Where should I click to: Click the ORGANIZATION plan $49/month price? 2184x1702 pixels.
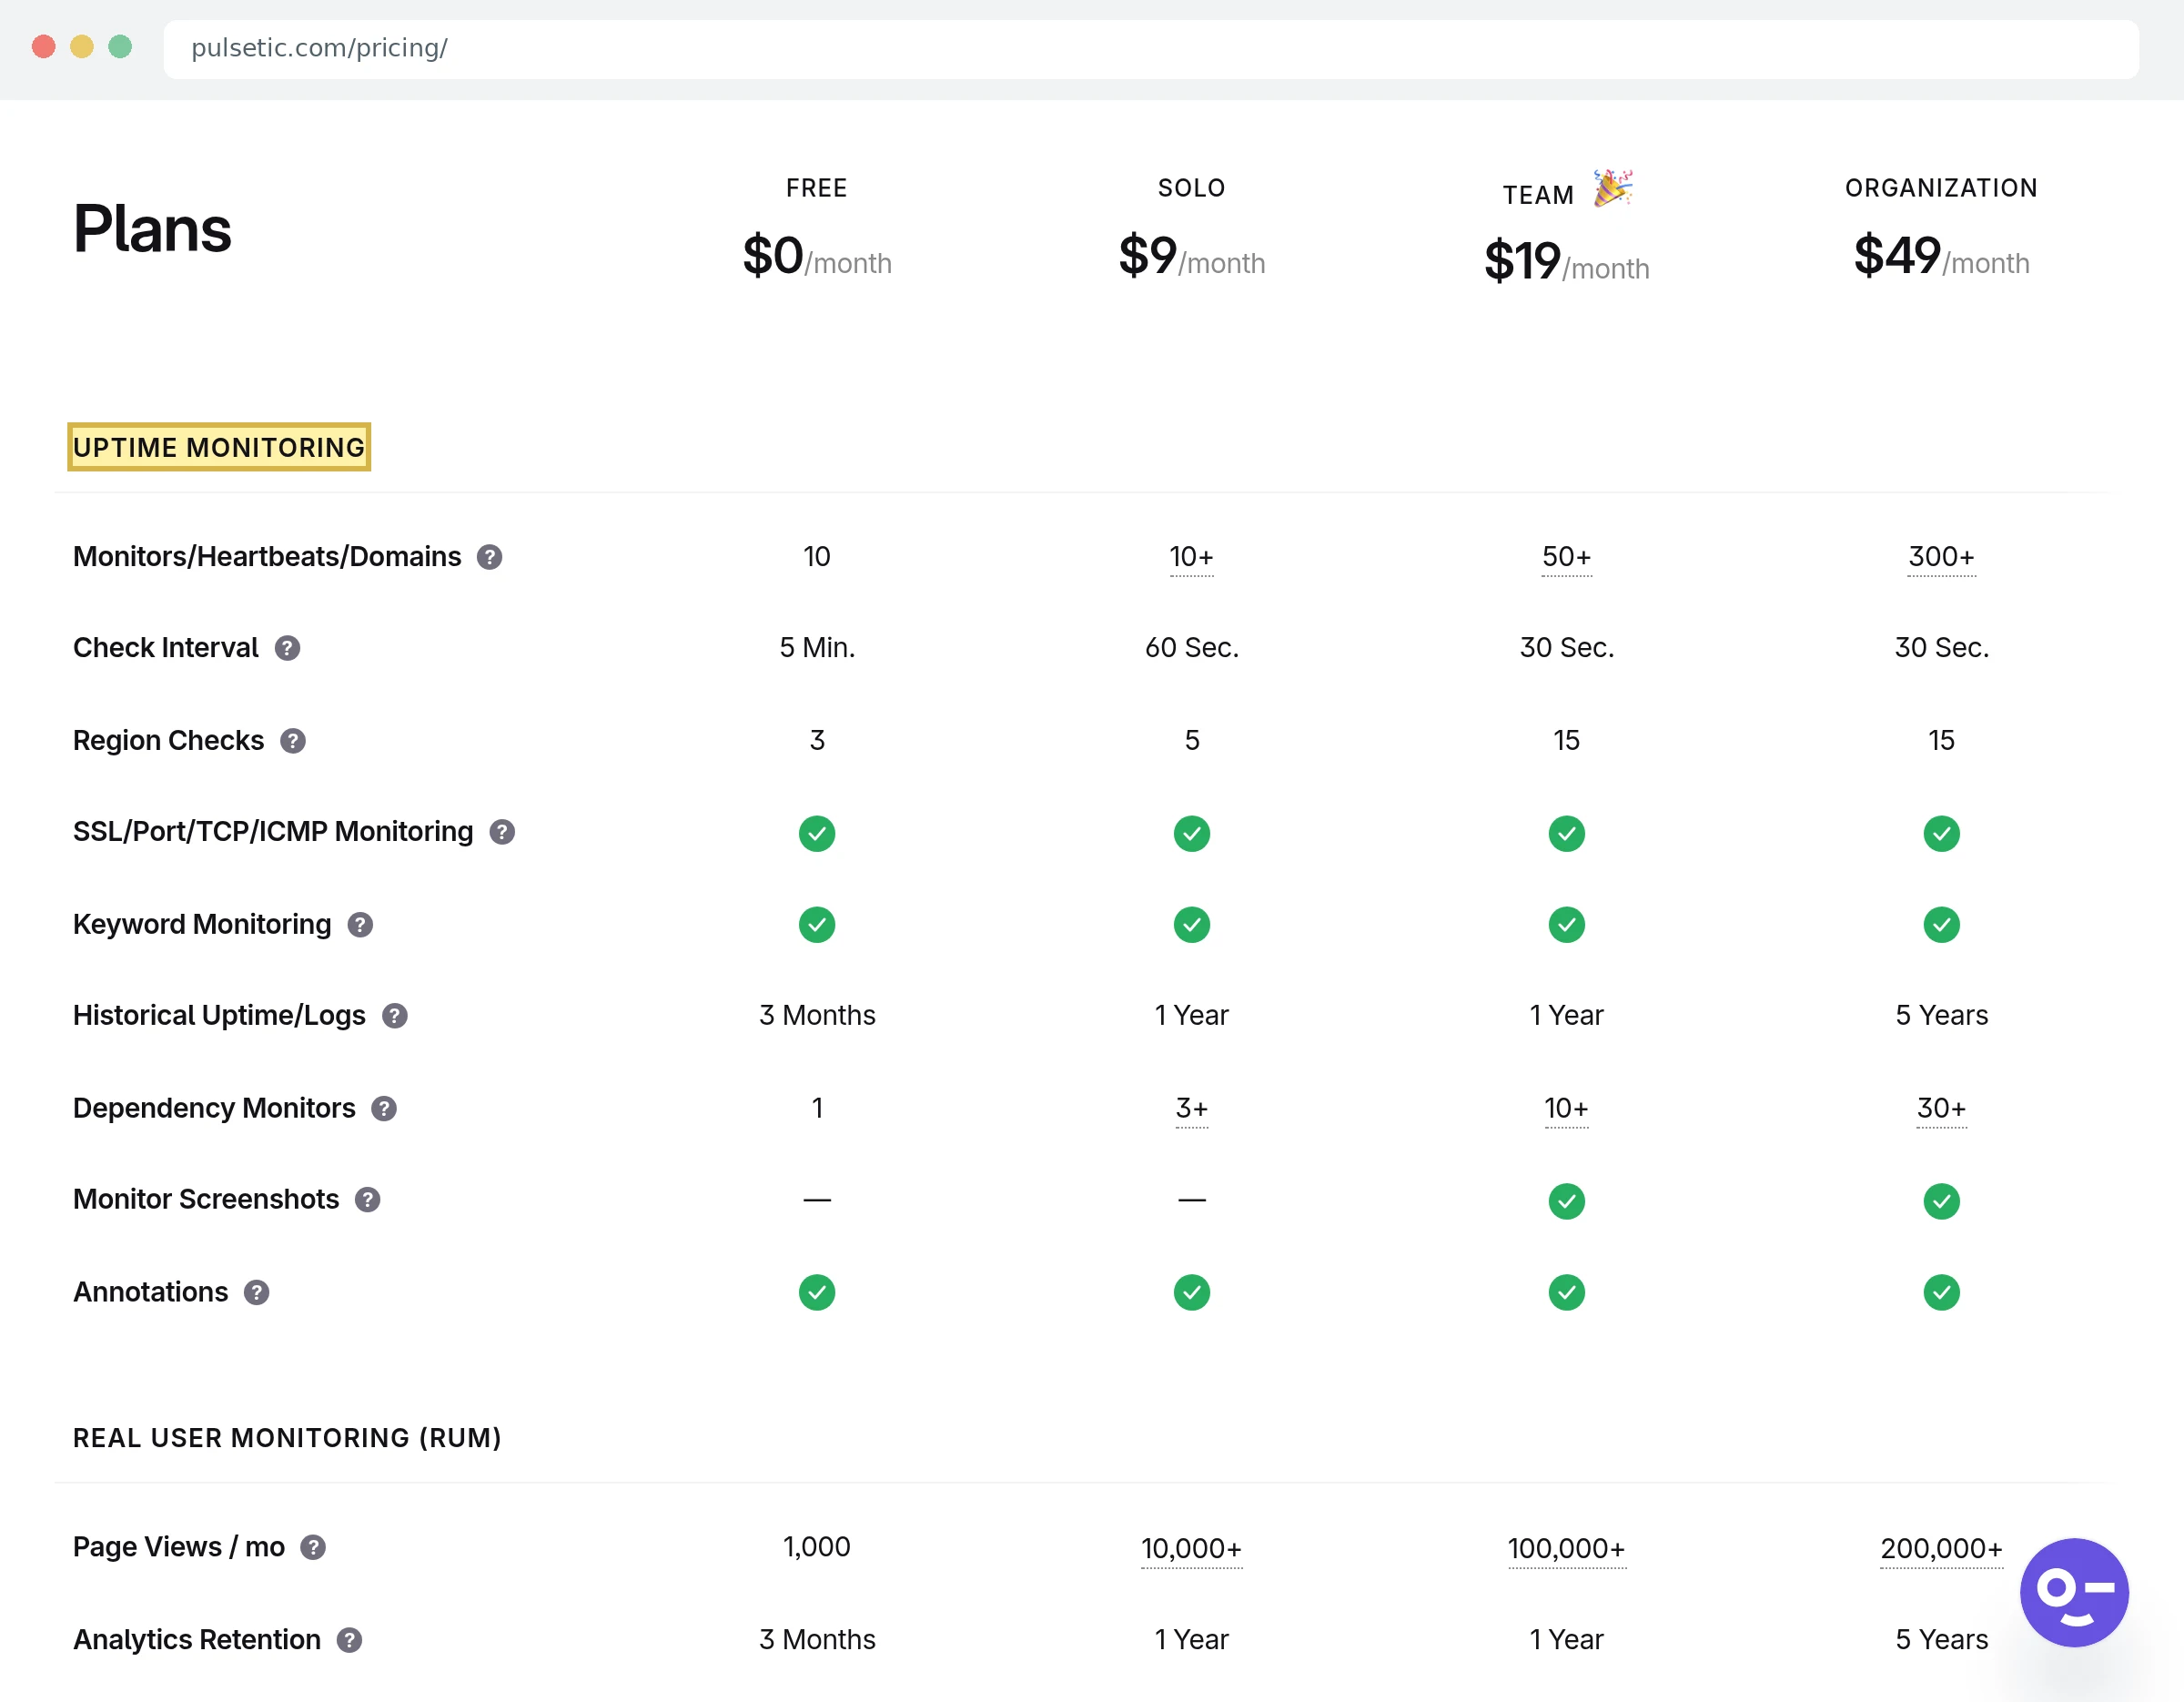1941,256
